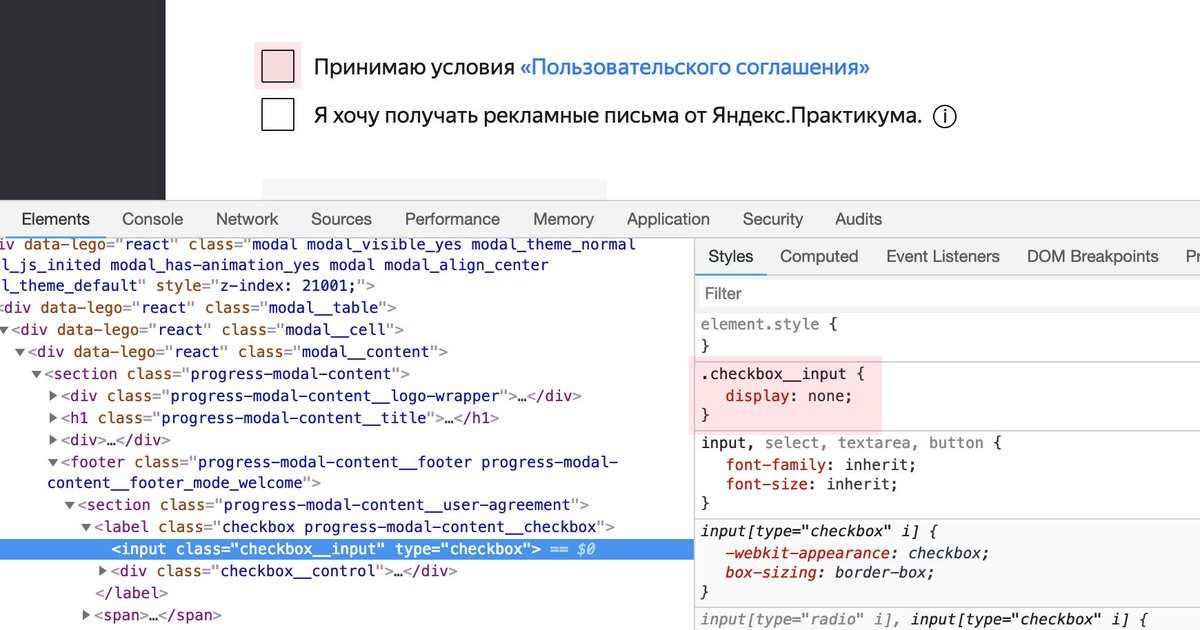This screenshot has height=630, width=1200.
Task: Switch to the Elements tab
Action: tap(55, 219)
